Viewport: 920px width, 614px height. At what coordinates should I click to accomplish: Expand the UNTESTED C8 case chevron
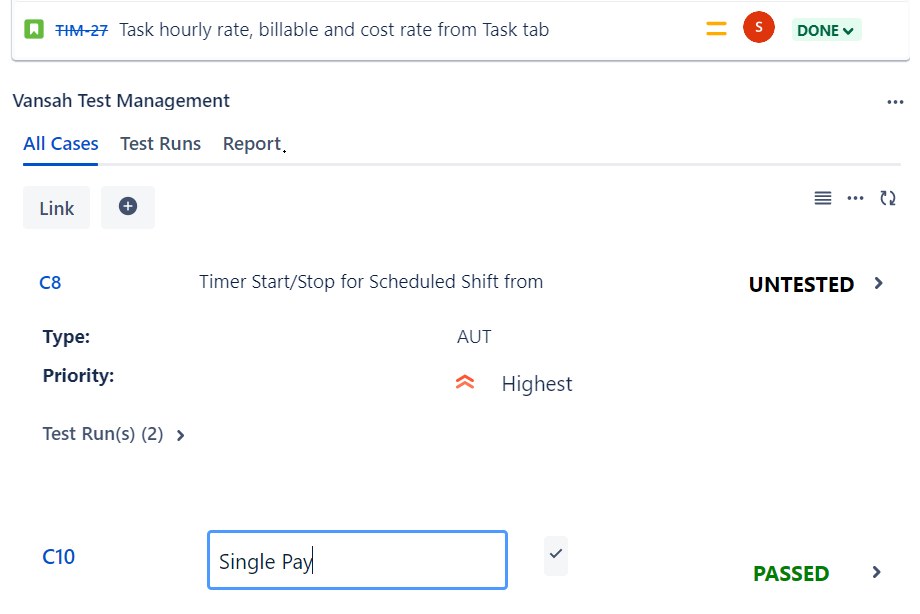click(x=878, y=284)
